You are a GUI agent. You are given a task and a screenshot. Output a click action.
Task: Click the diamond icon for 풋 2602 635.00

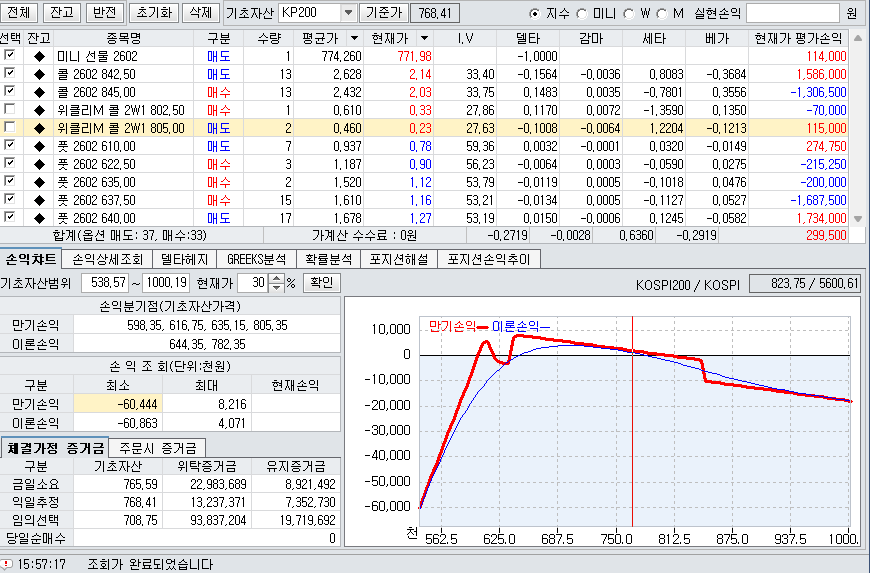point(39,182)
